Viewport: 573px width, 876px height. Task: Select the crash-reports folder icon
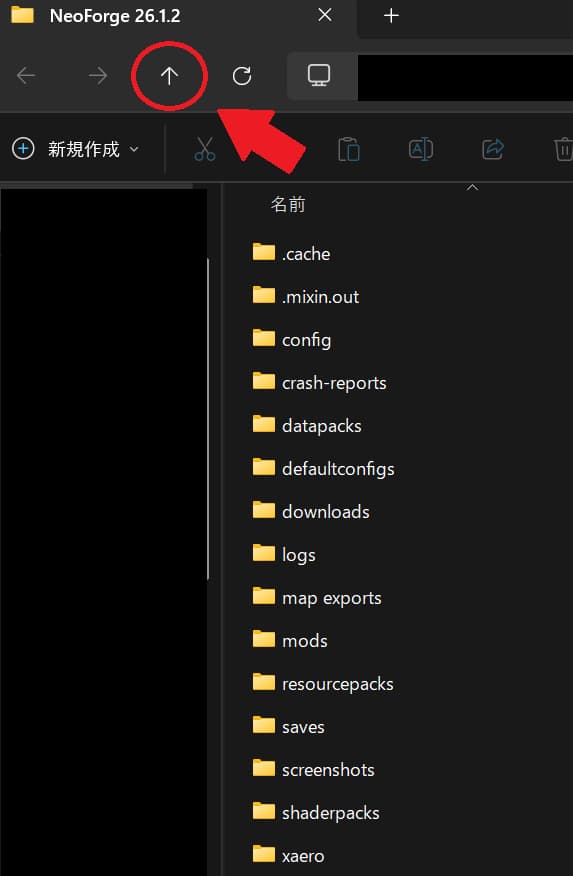pyautogui.click(x=264, y=382)
